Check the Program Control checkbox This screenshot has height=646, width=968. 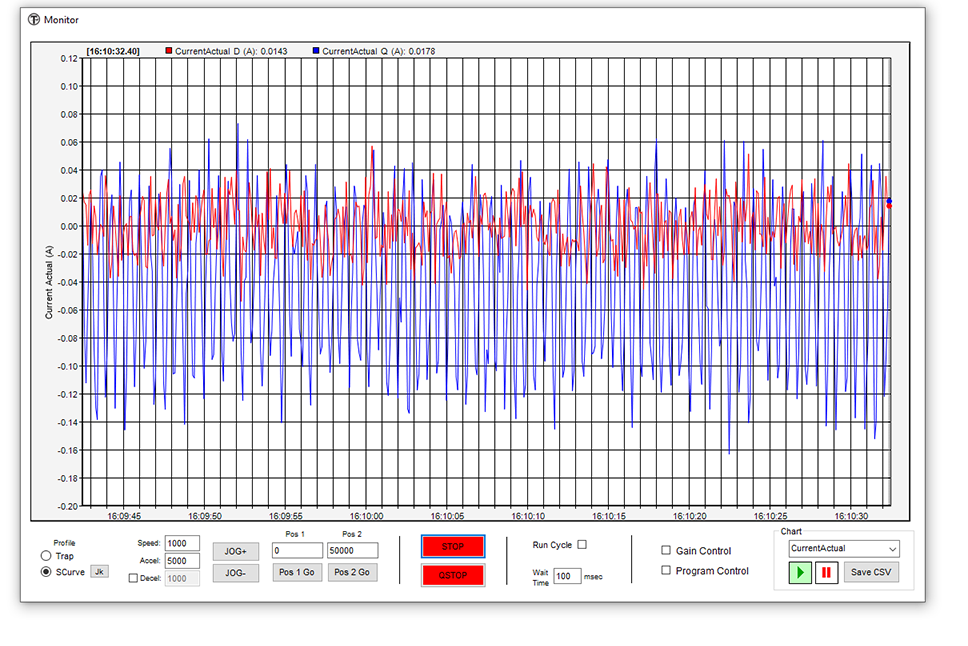(667, 571)
